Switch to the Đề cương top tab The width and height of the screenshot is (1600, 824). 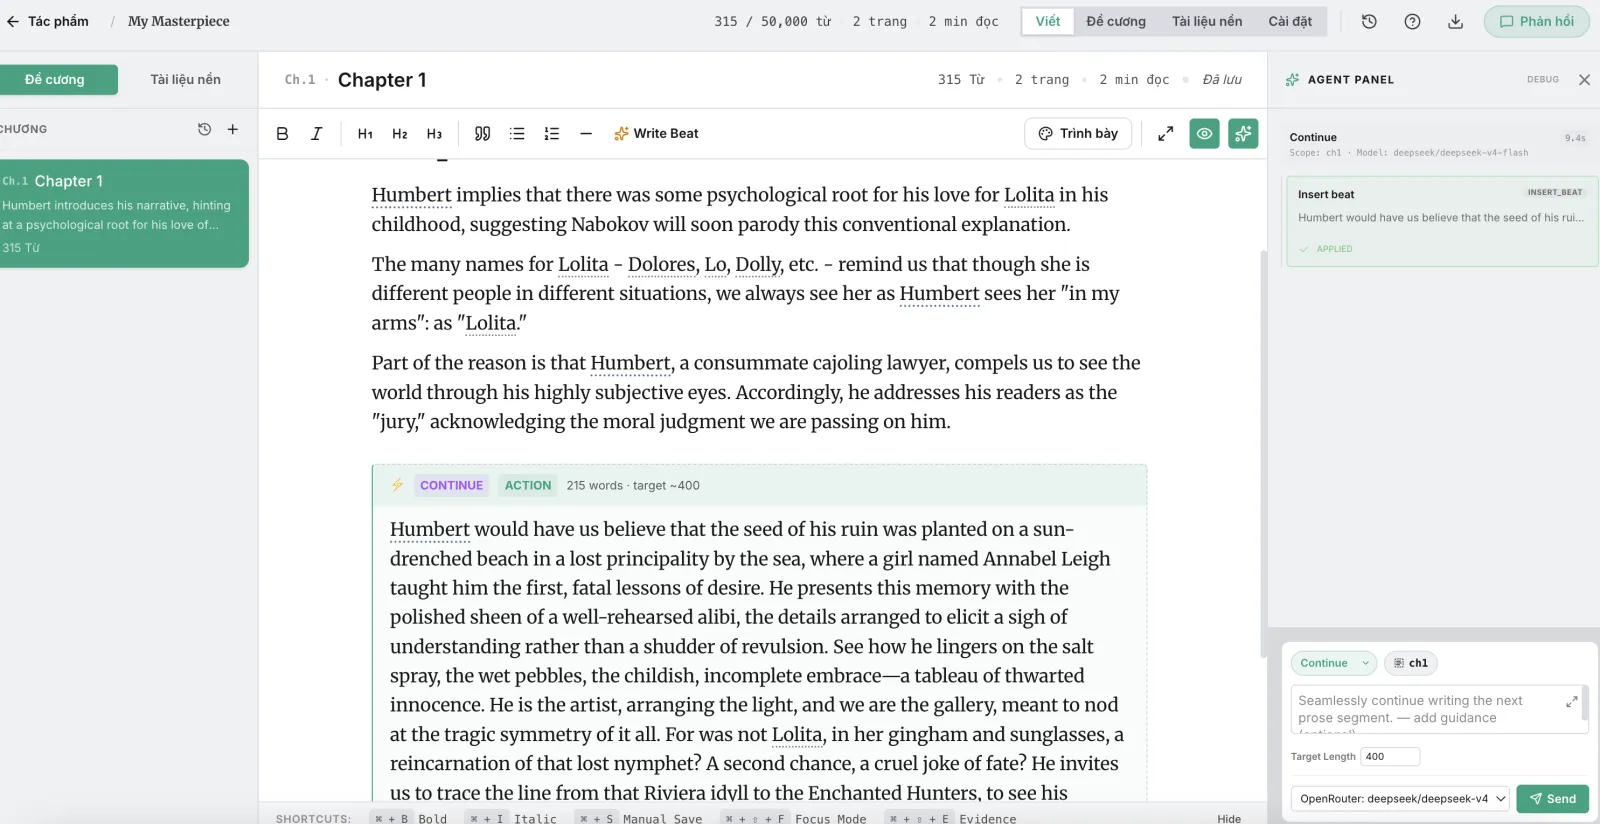click(x=1116, y=21)
